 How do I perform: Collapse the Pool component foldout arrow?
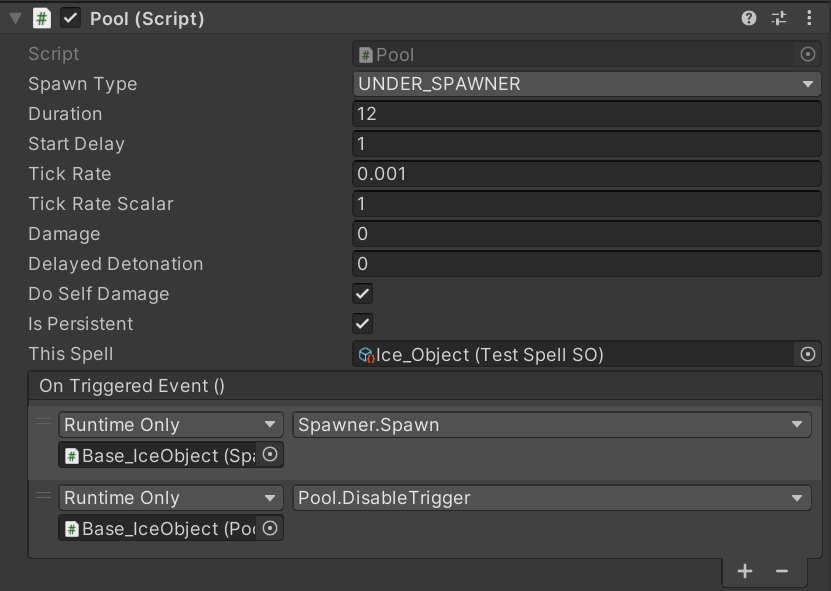click(x=14, y=18)
